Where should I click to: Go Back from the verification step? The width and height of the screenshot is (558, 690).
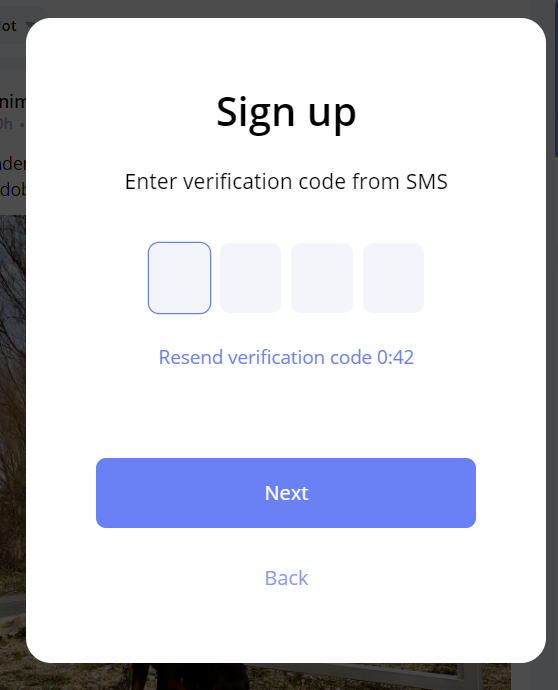point(286,578)
